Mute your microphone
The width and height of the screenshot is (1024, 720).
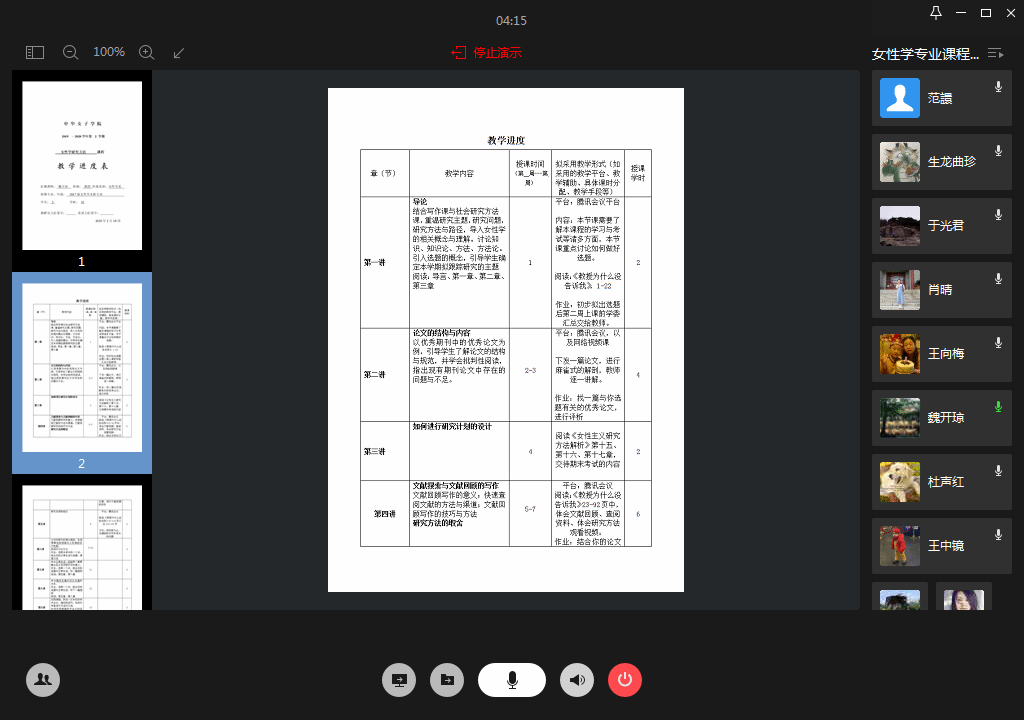click(x=511, y=679)
